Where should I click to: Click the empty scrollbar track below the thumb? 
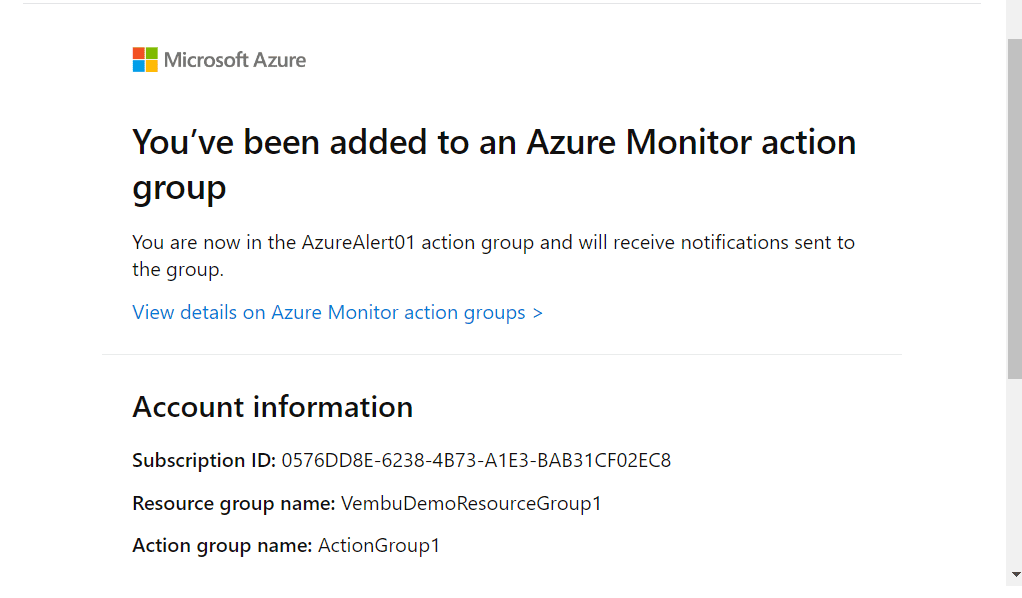[1014, 473]
